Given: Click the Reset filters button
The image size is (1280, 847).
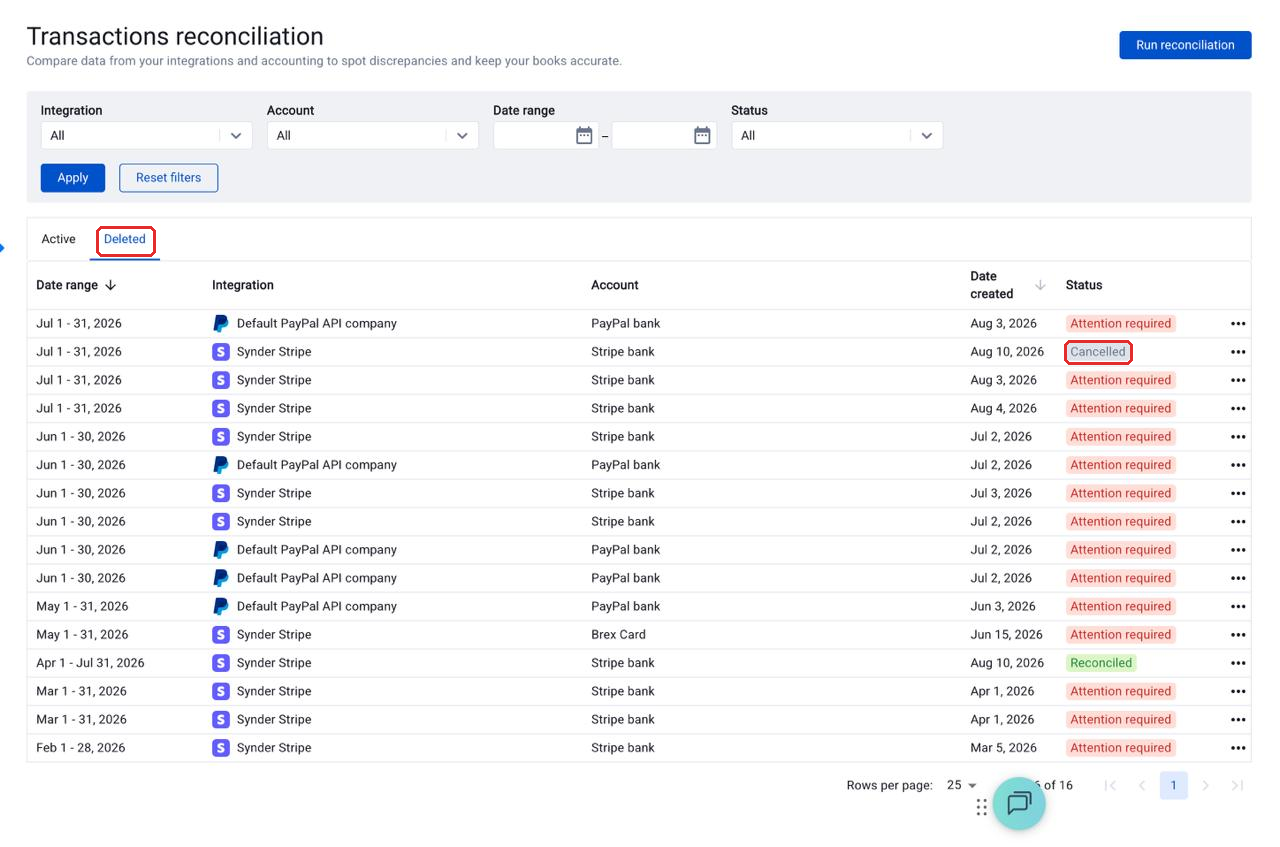Looking at the screenshot, I should [x=169, y=178].
